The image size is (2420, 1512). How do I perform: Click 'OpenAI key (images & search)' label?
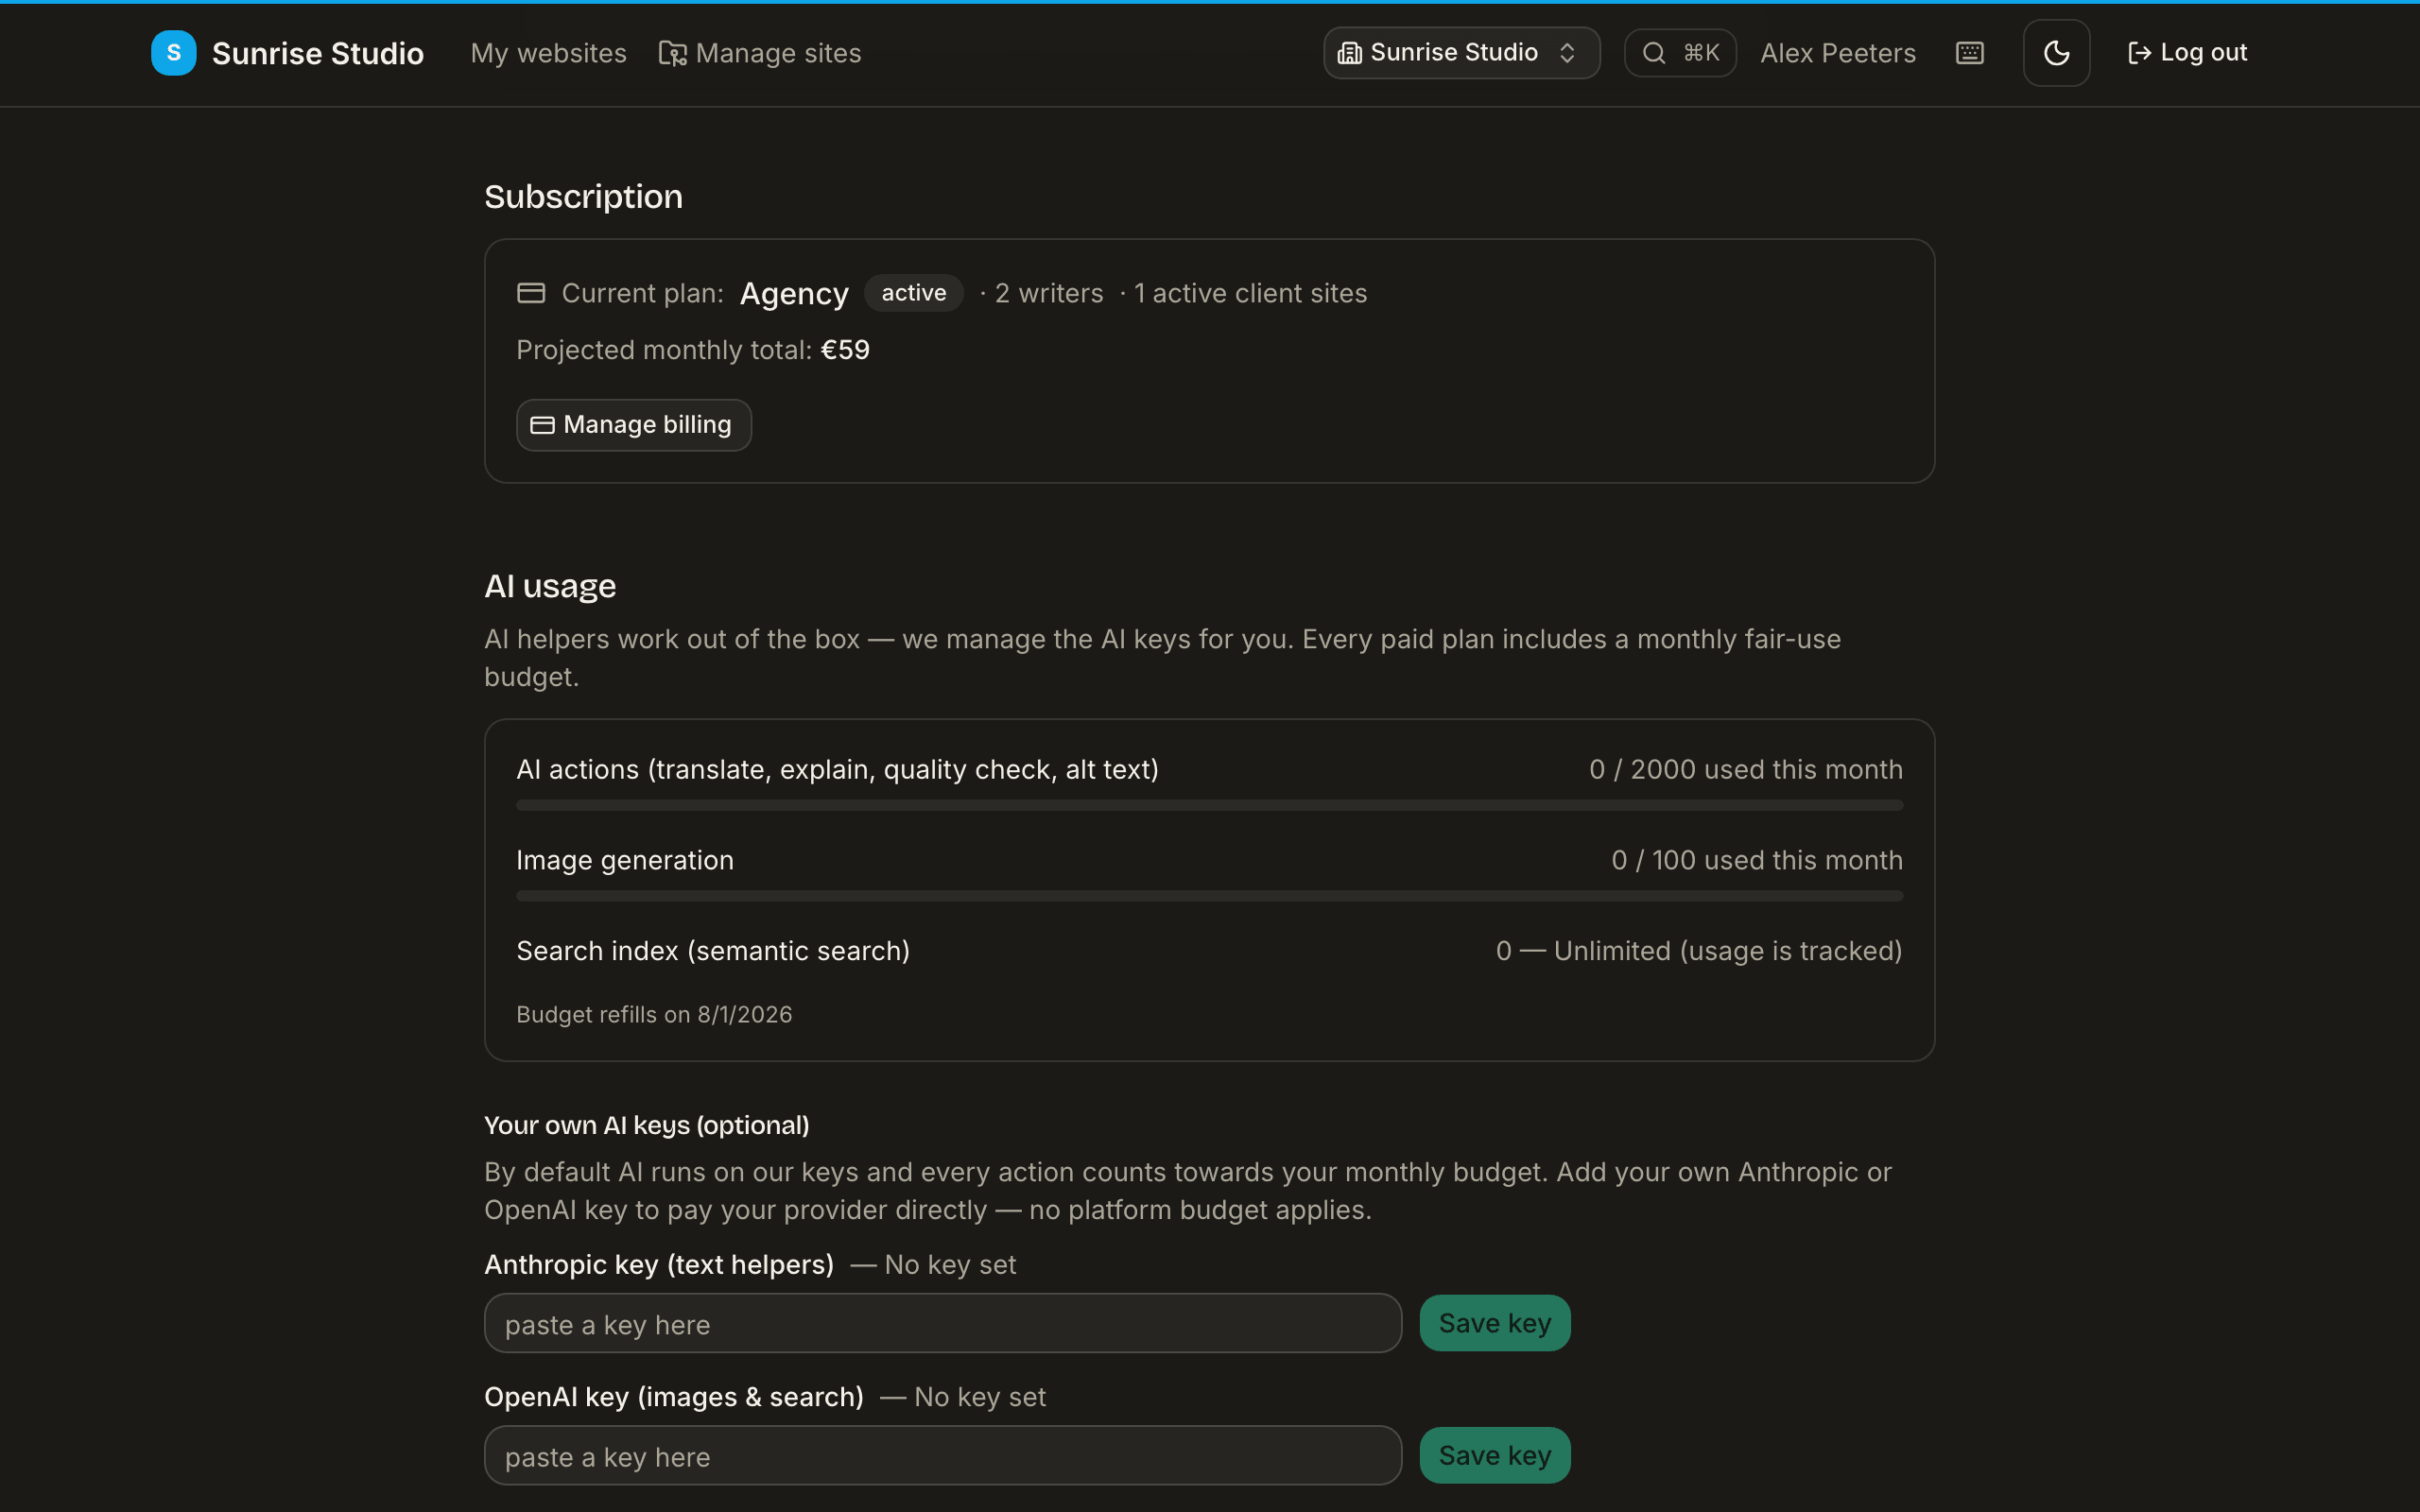click(x=674, y=1397)
